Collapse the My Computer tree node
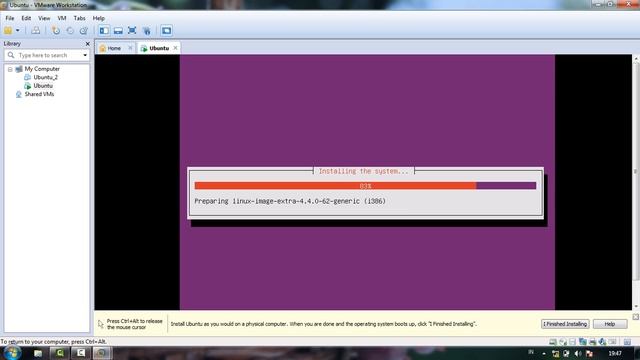Viewport: 640px width, 360px height. coord(10,69)
